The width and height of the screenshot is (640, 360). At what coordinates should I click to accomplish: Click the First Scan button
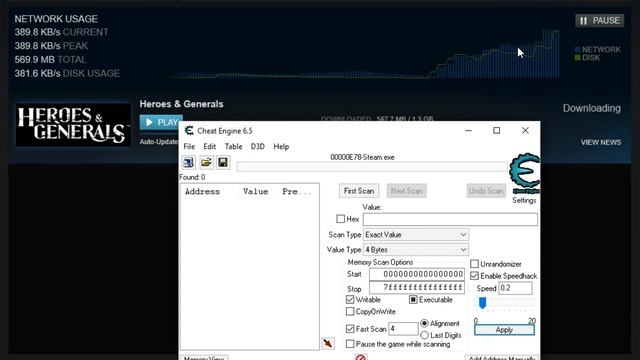pos(359,191)
